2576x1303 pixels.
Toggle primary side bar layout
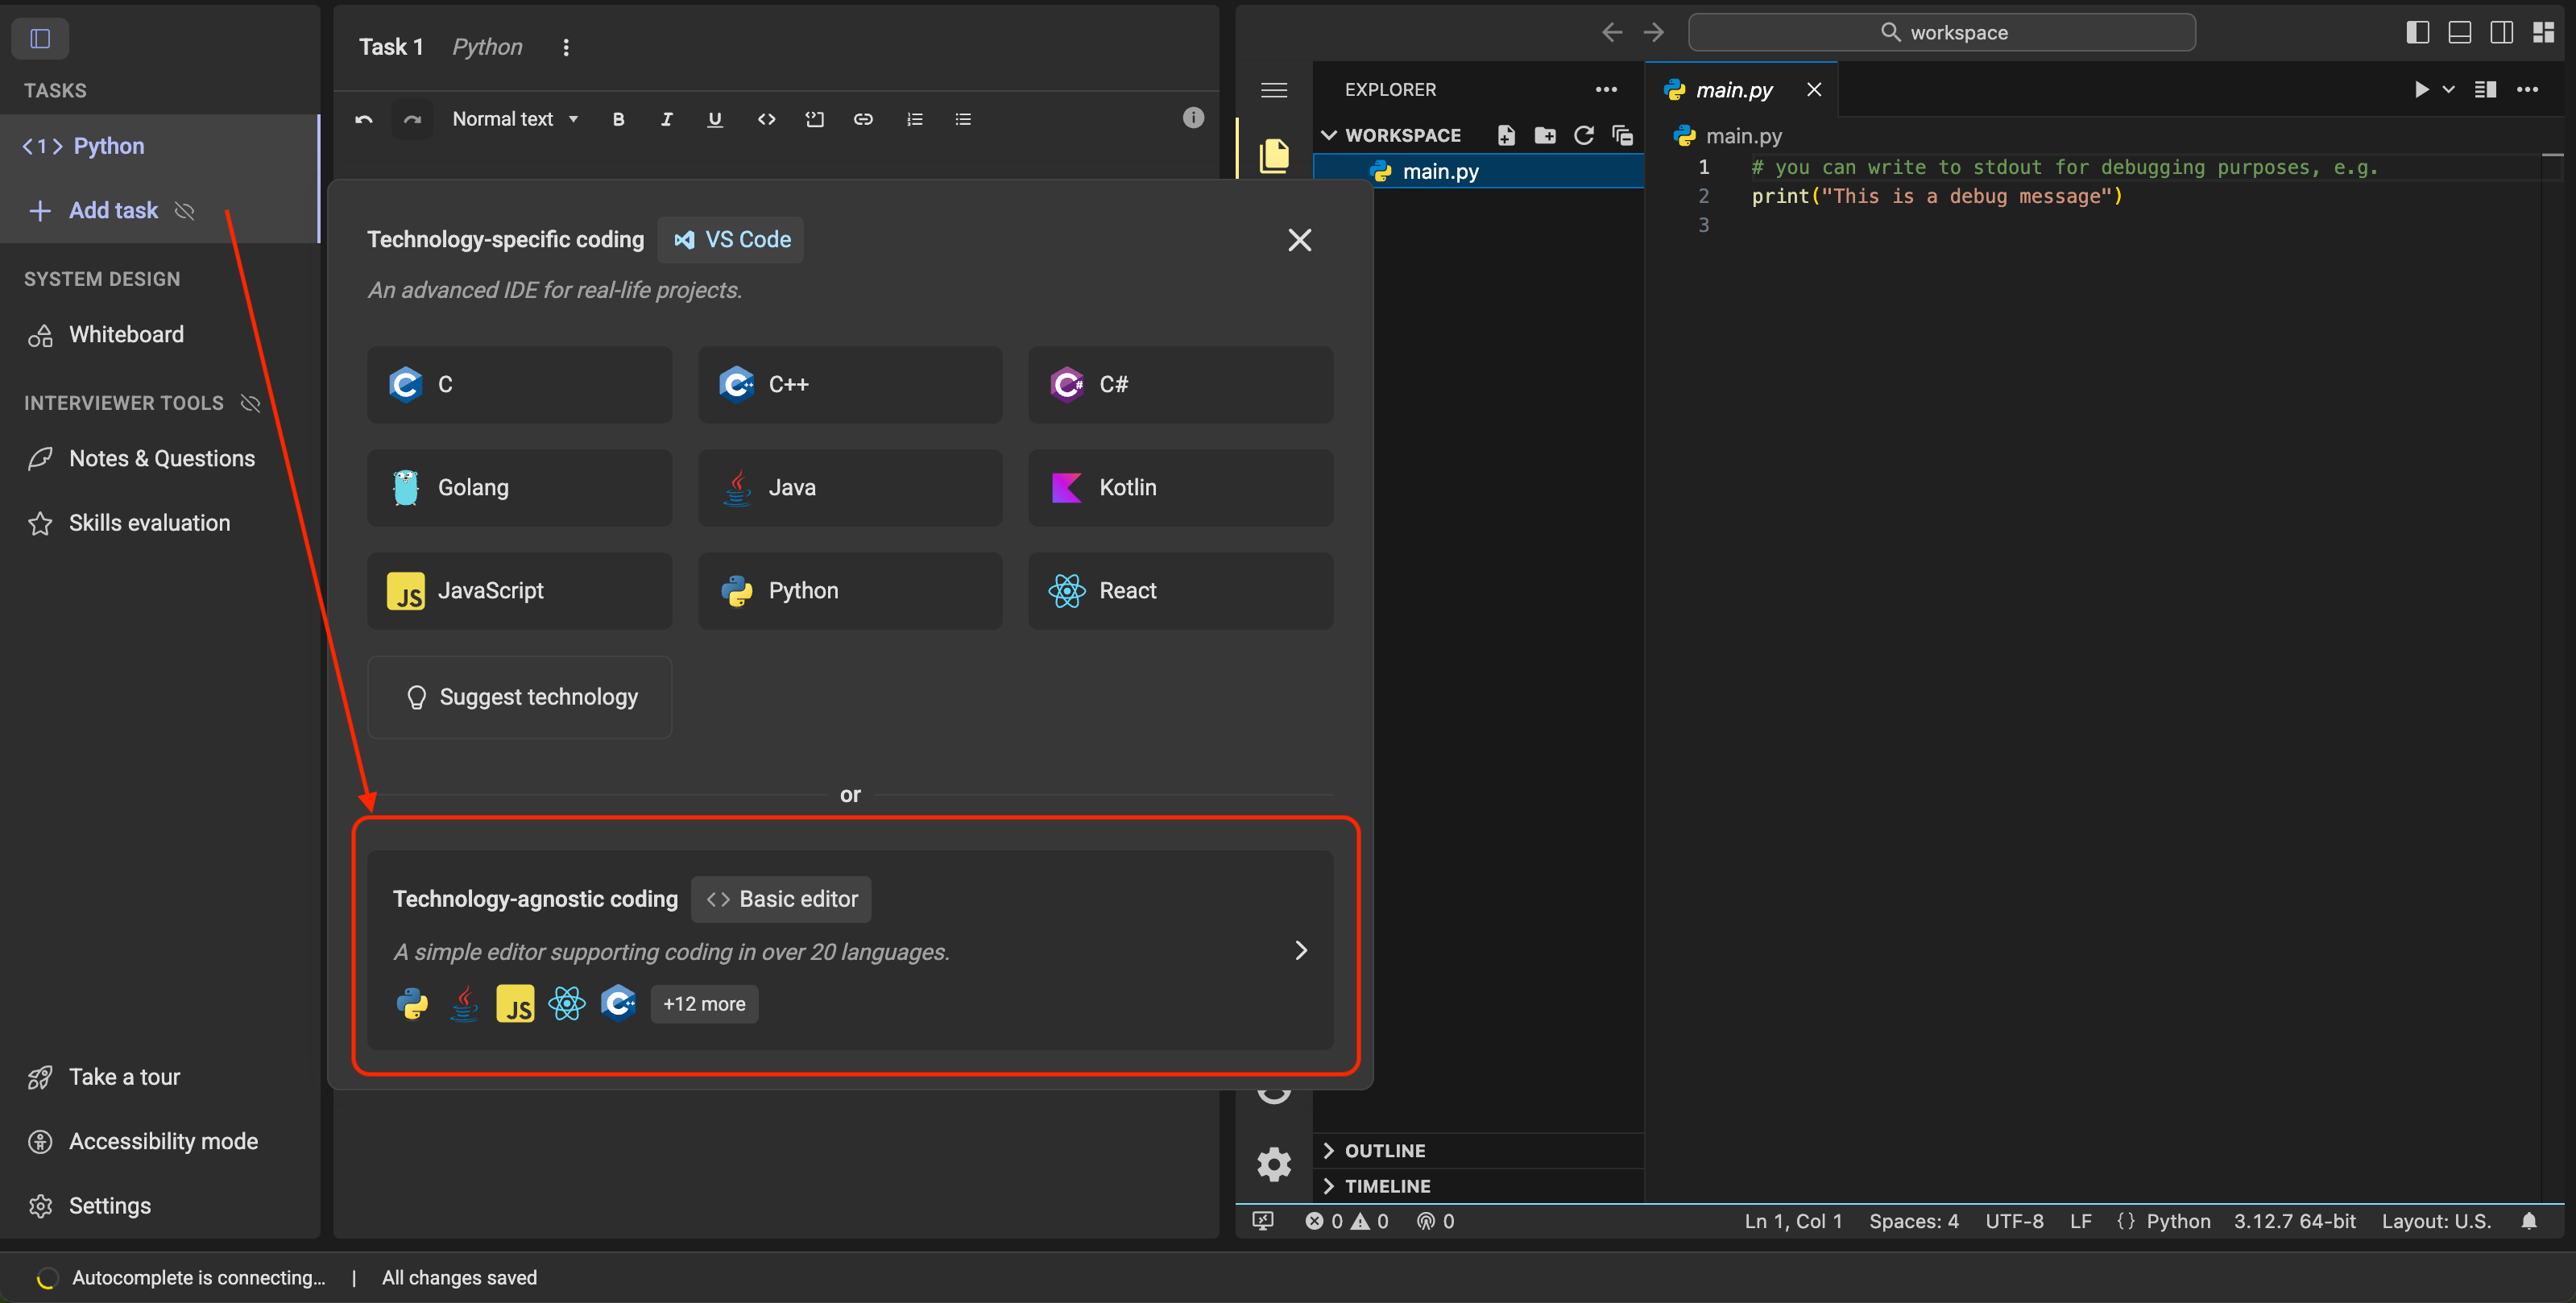coord(2418,32)
